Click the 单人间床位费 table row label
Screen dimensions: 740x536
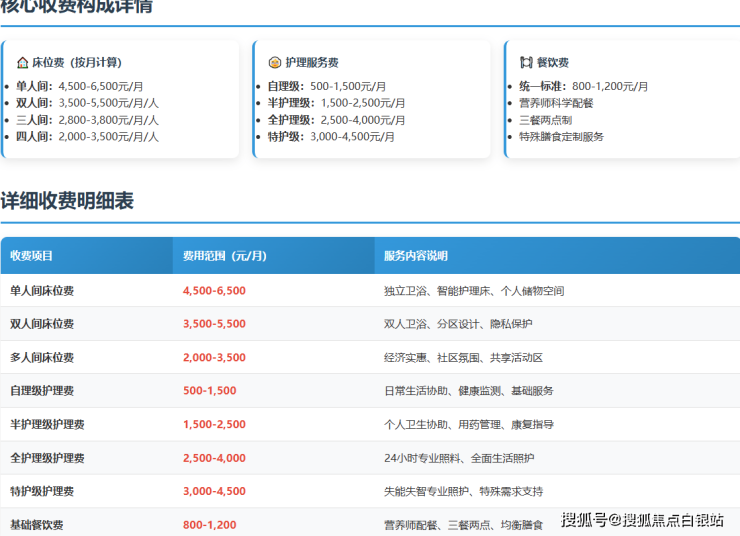(42, 291)
